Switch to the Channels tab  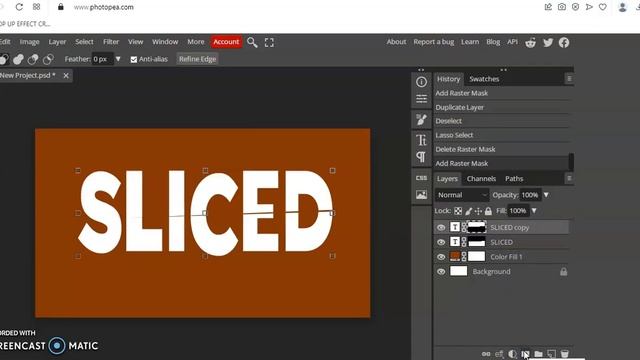(481, 179)
